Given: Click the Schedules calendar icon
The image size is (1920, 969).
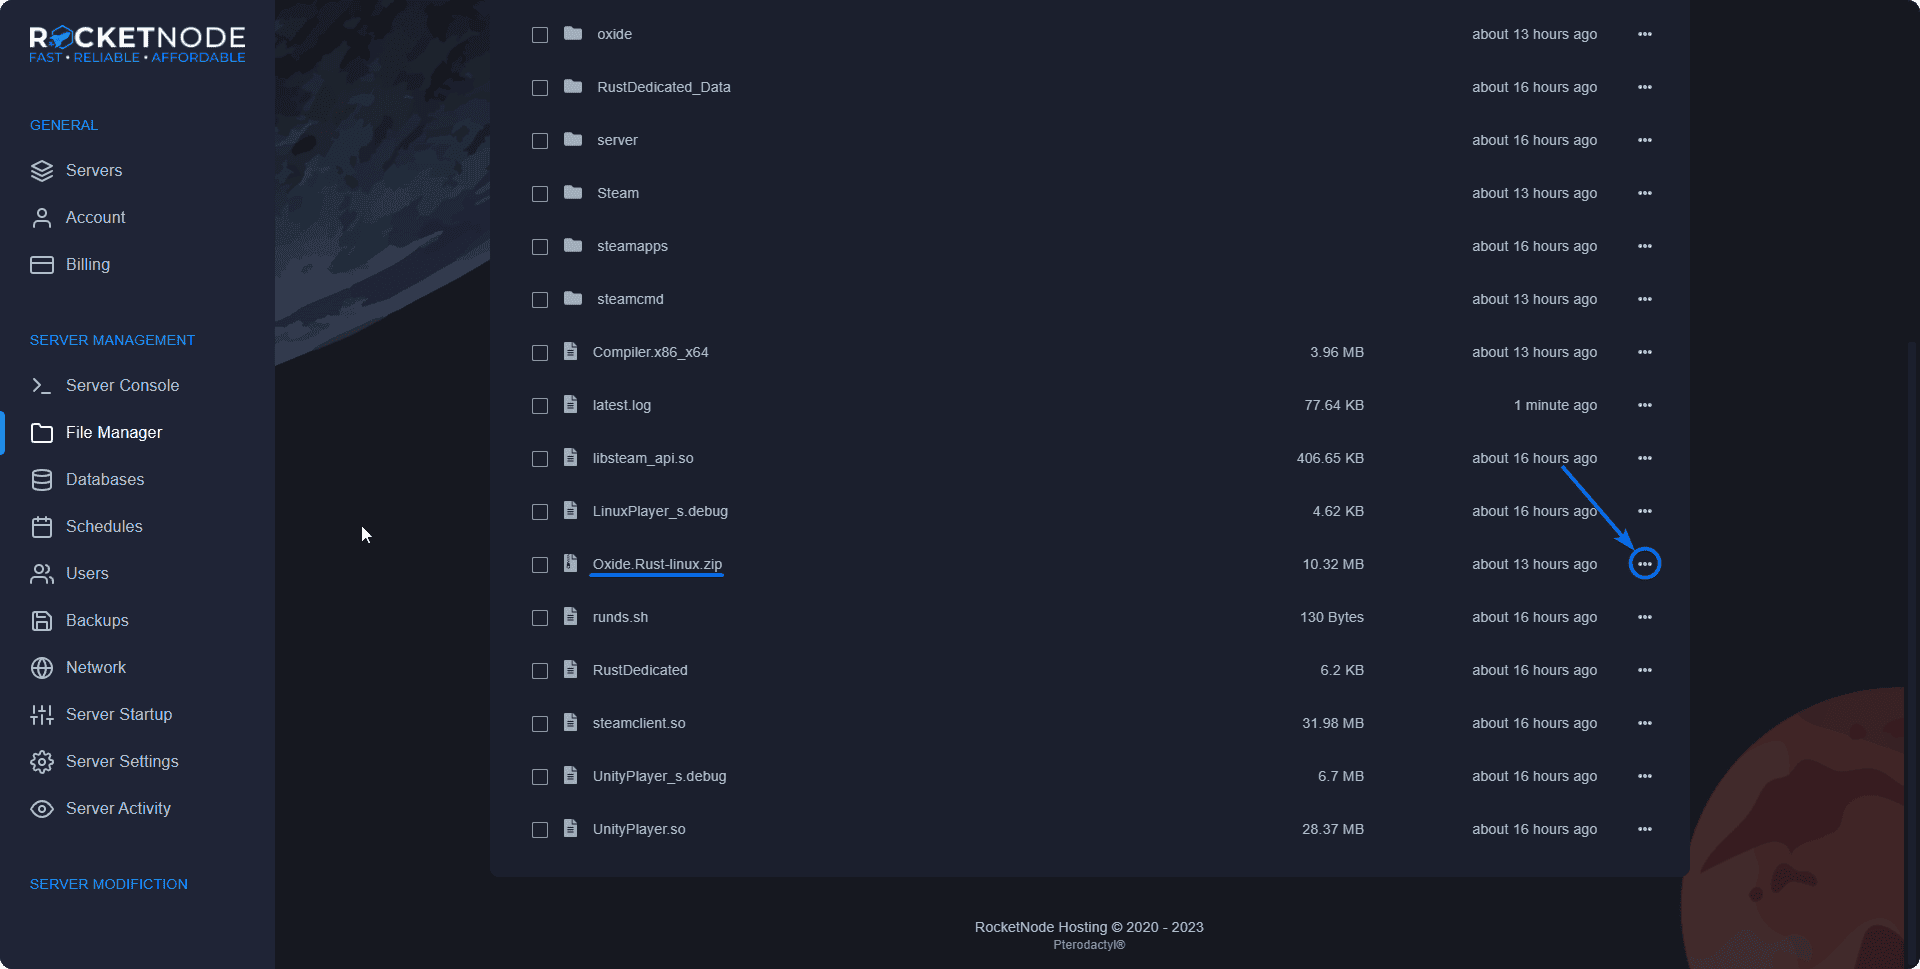Looking at the screenshot, I should pos(42,527).
